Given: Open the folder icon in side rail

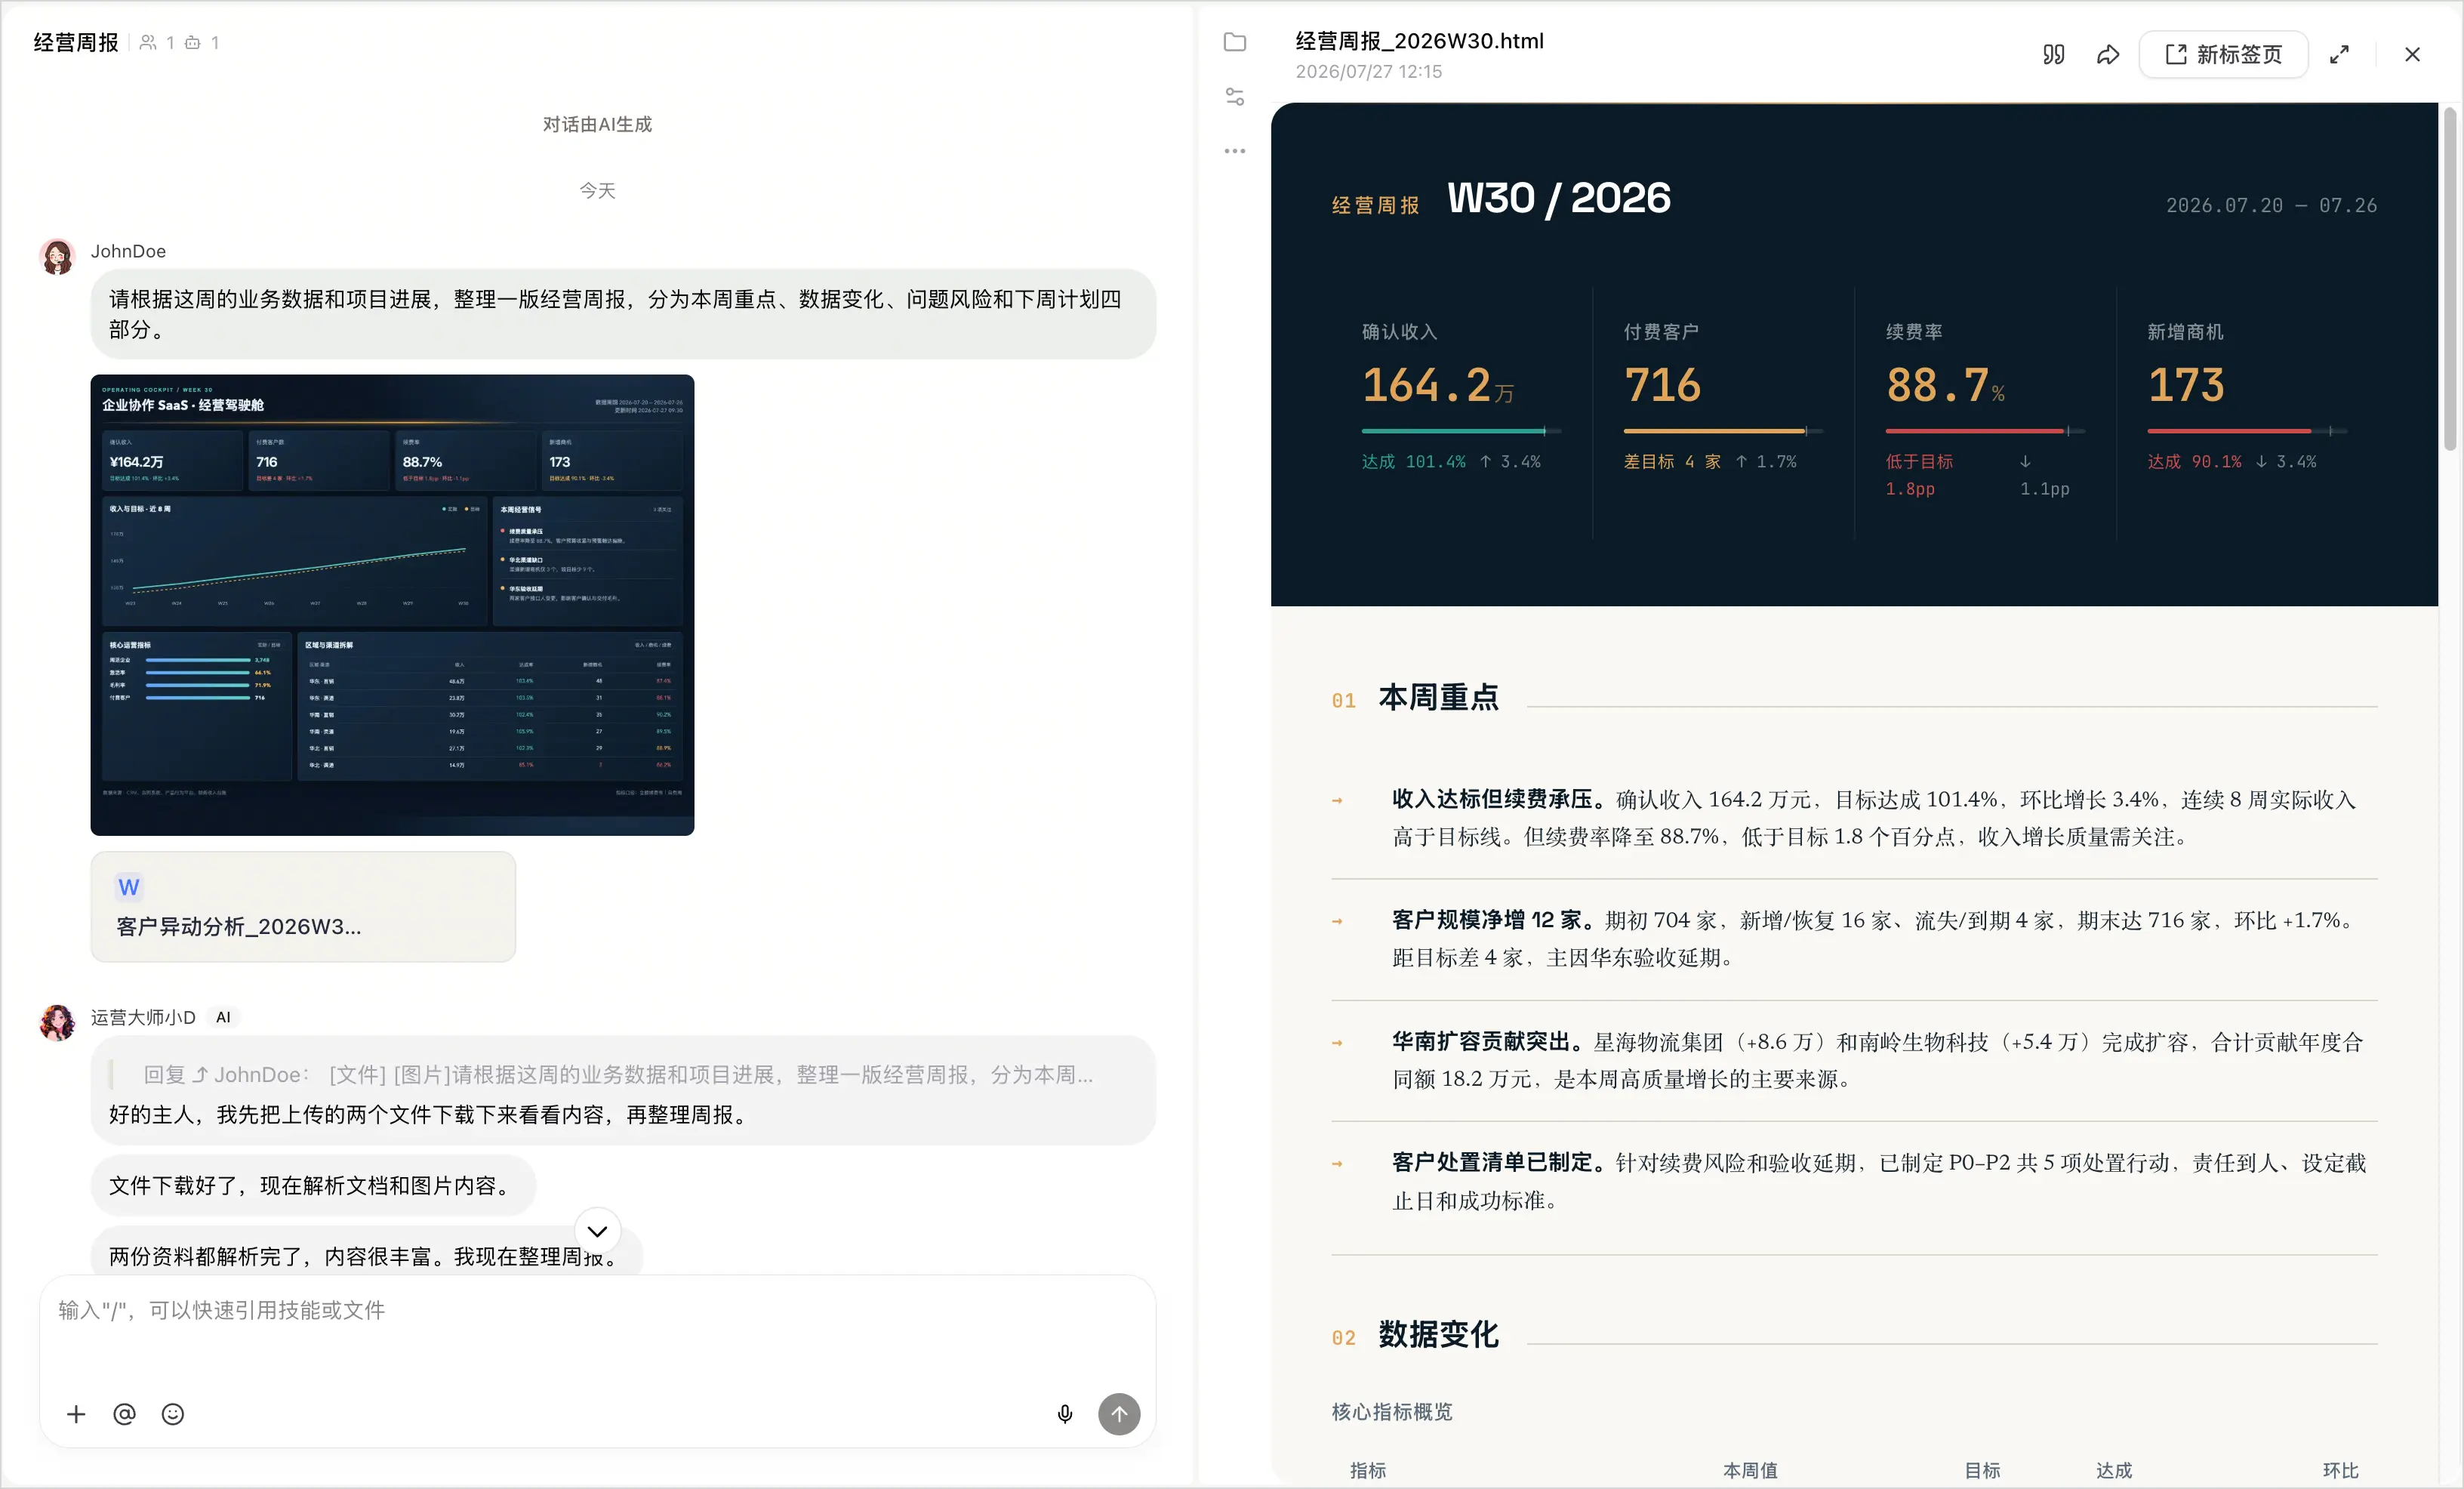Looking at the screenshot, I should (1235, 42).
